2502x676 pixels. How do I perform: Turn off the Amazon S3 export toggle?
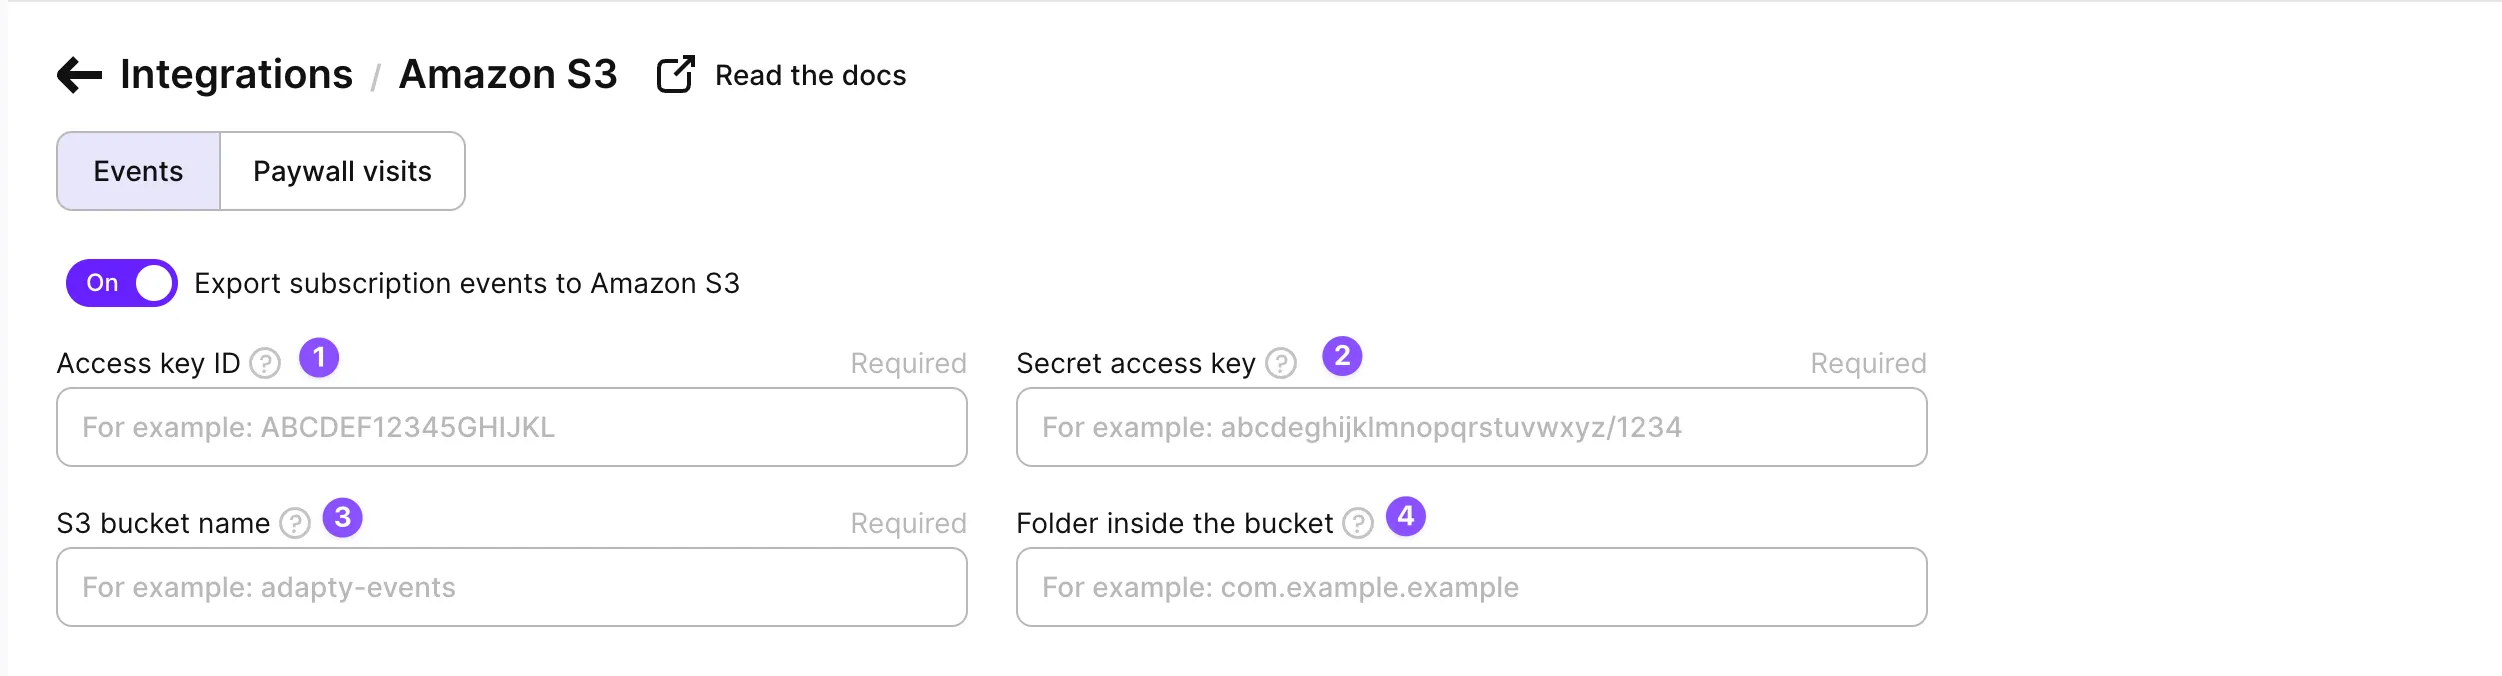tap(122, 283)
